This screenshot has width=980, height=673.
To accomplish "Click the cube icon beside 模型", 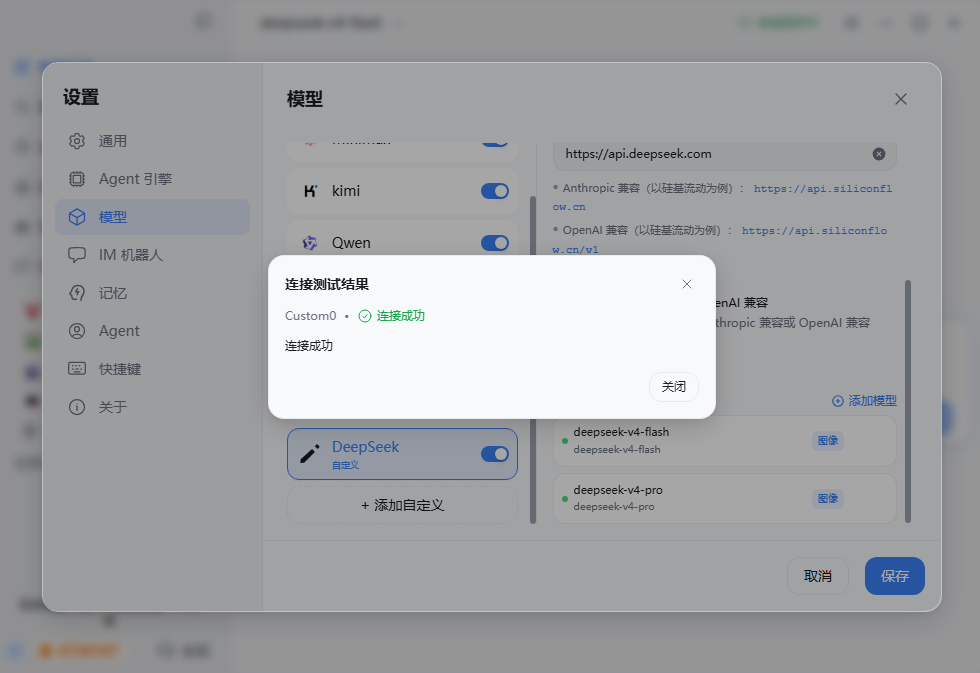I will pos(77,217).
